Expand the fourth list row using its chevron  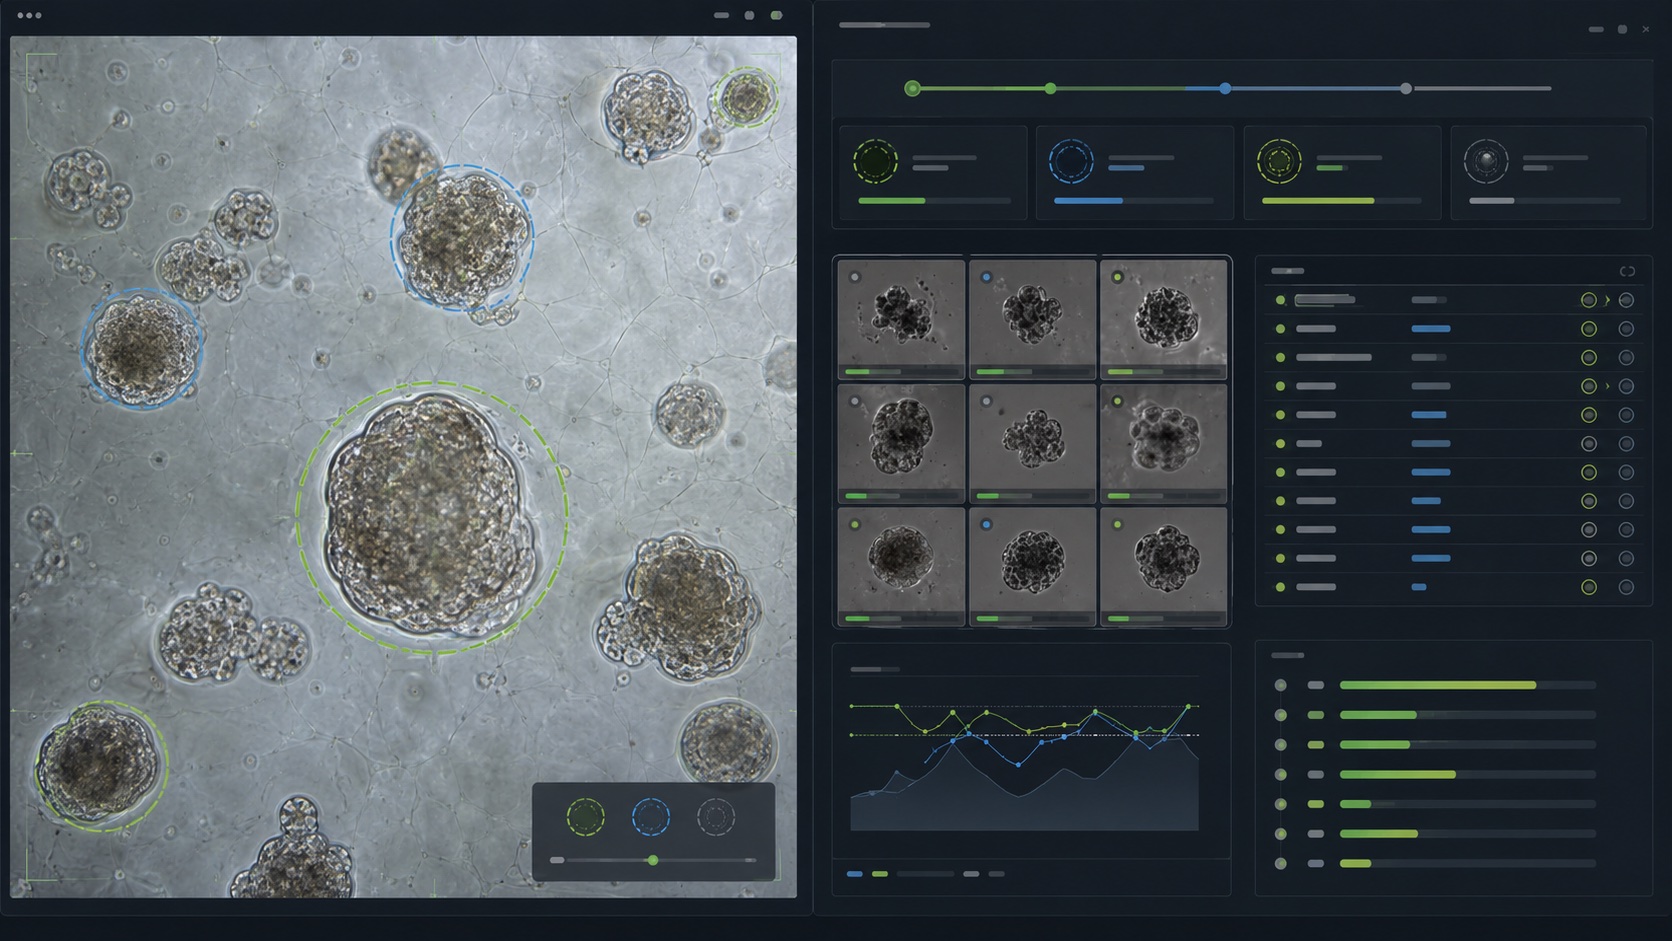coord(1607,386)
